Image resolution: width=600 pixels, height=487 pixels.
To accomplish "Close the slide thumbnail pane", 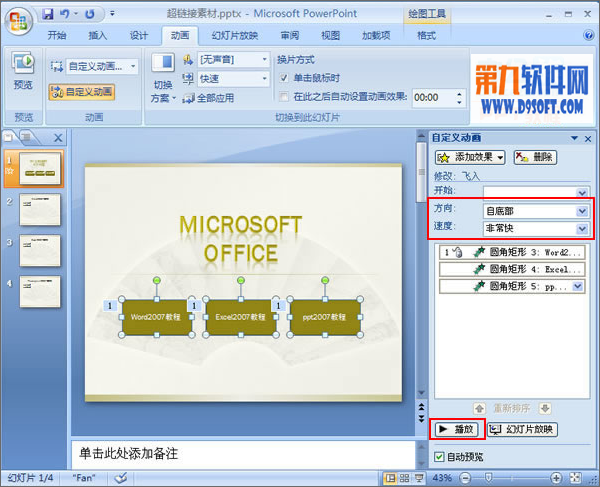I will pyautogui.click(x=58, y=138).
